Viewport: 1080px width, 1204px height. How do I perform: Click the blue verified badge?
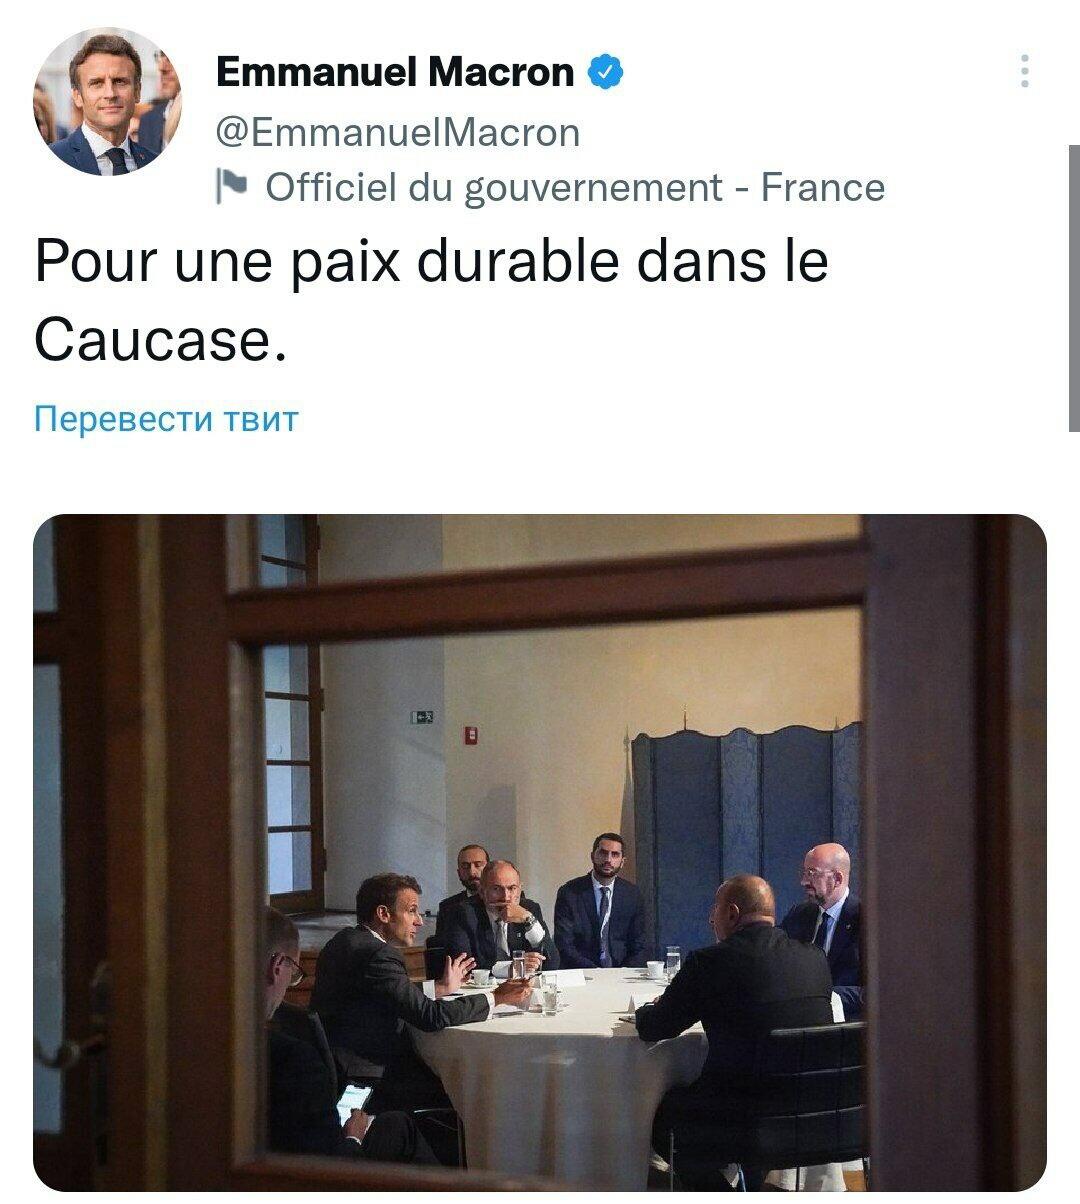tap(605, 72)
